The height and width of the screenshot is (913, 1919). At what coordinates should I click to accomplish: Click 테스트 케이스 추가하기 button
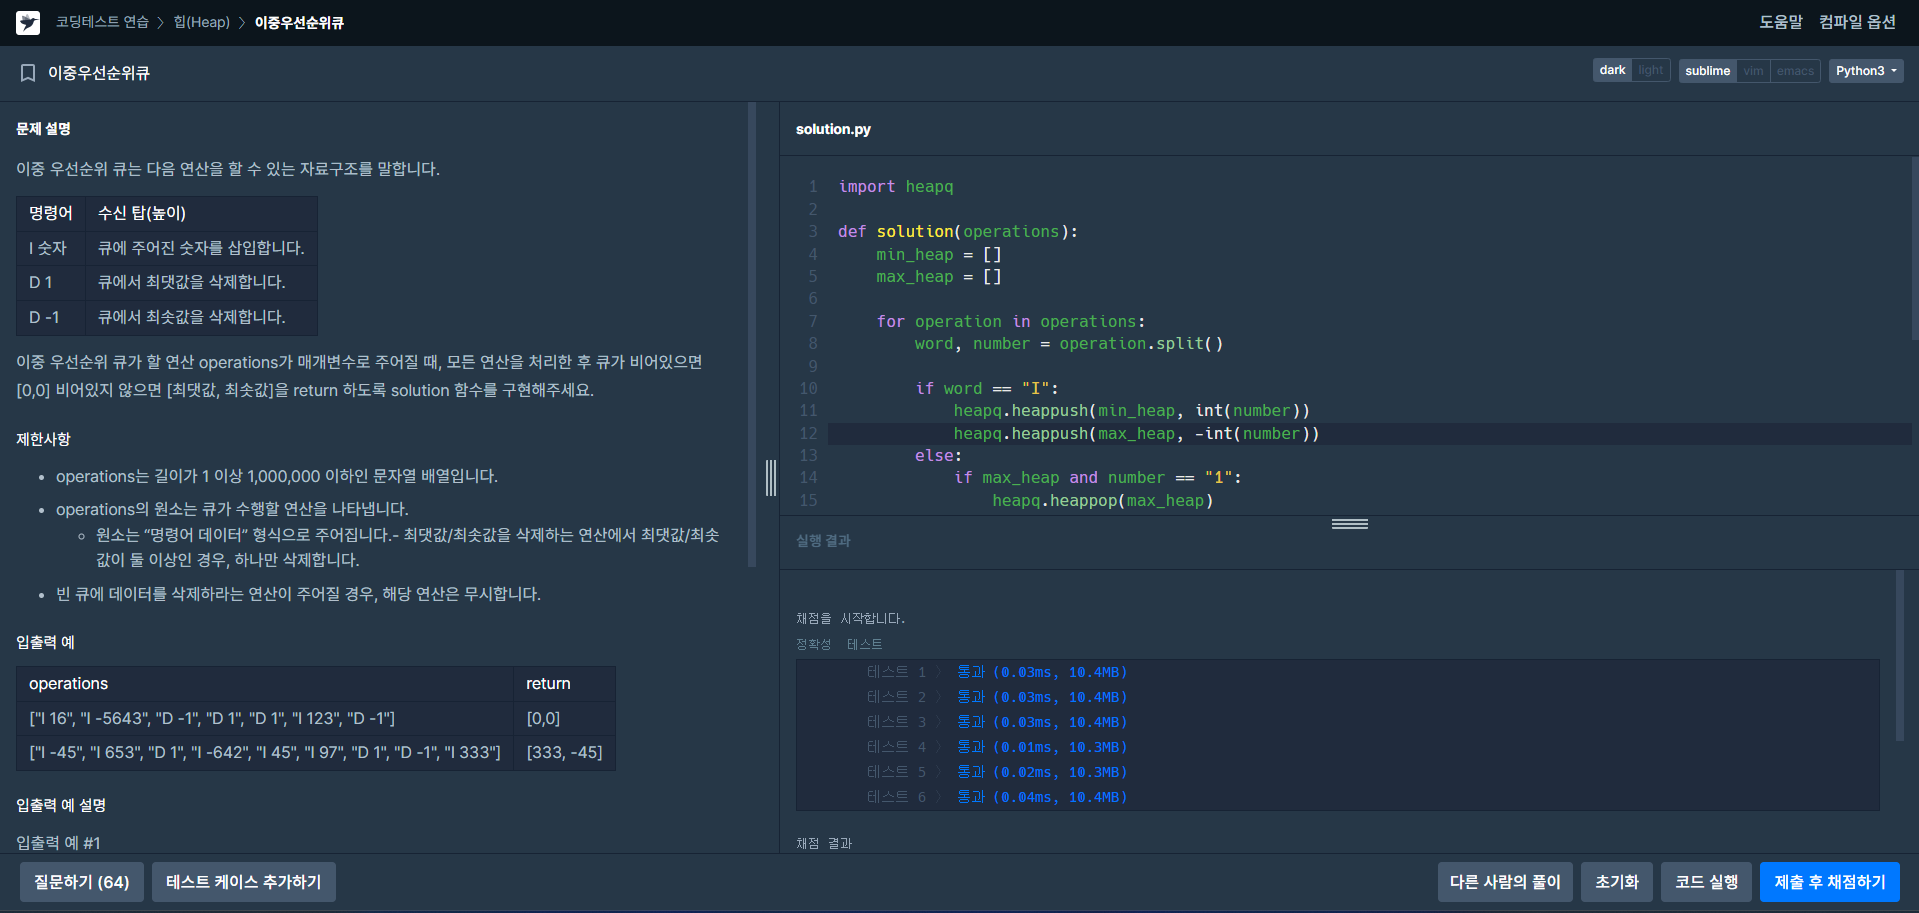point(244,882)
